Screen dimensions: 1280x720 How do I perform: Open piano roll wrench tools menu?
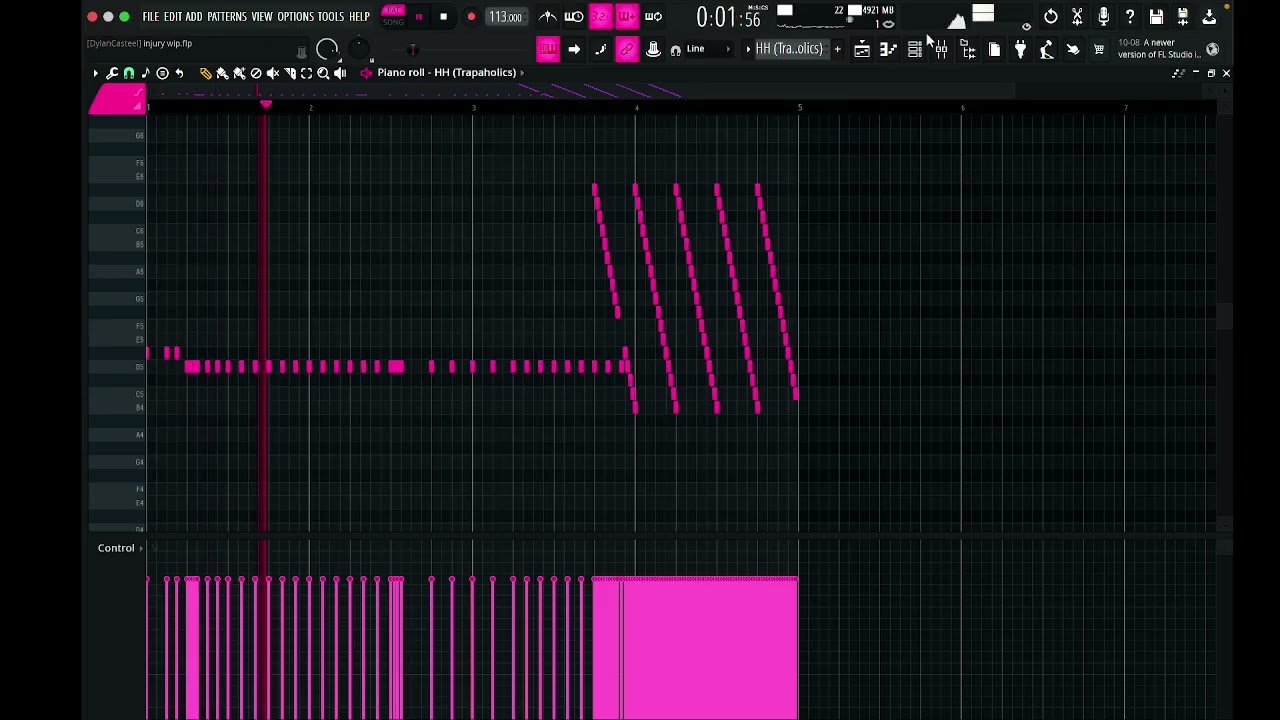coord(112,73)
